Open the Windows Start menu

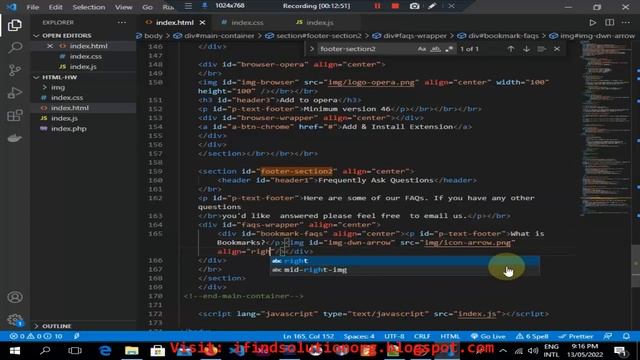pyautogui.click(x=15, y=351)
